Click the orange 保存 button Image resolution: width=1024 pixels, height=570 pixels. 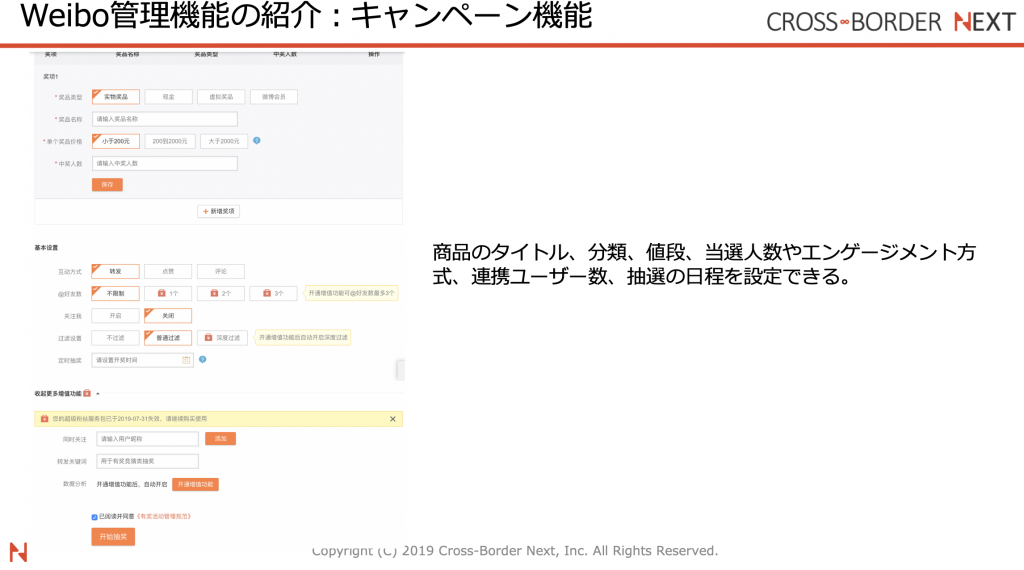click(107, 185)
